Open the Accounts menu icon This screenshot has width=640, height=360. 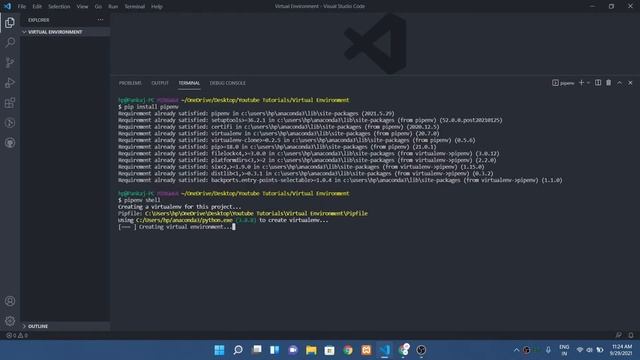pos(10,301)
